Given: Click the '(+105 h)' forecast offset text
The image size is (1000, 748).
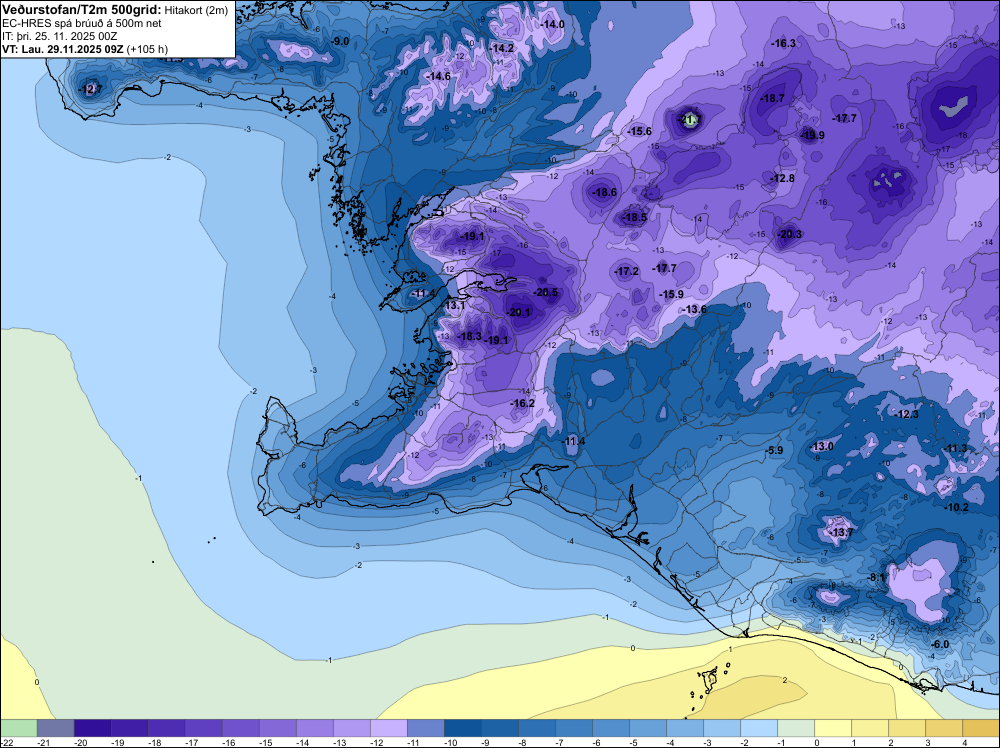Looking at the screenshot, I should [x=147, y=49].
